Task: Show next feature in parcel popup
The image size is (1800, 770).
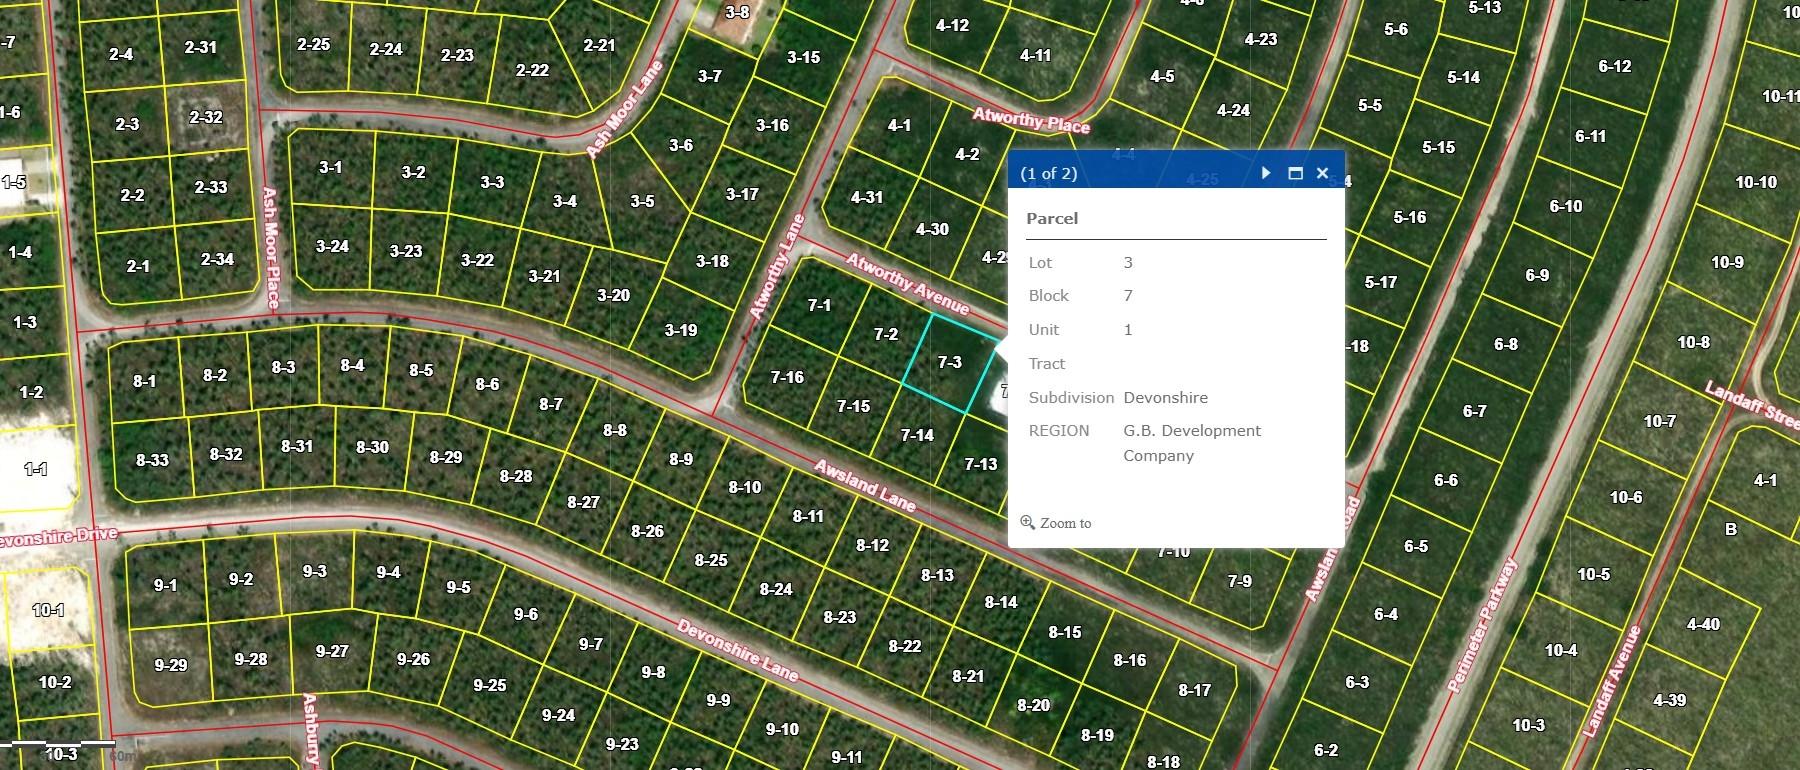Action: [x=1266, y=173]
